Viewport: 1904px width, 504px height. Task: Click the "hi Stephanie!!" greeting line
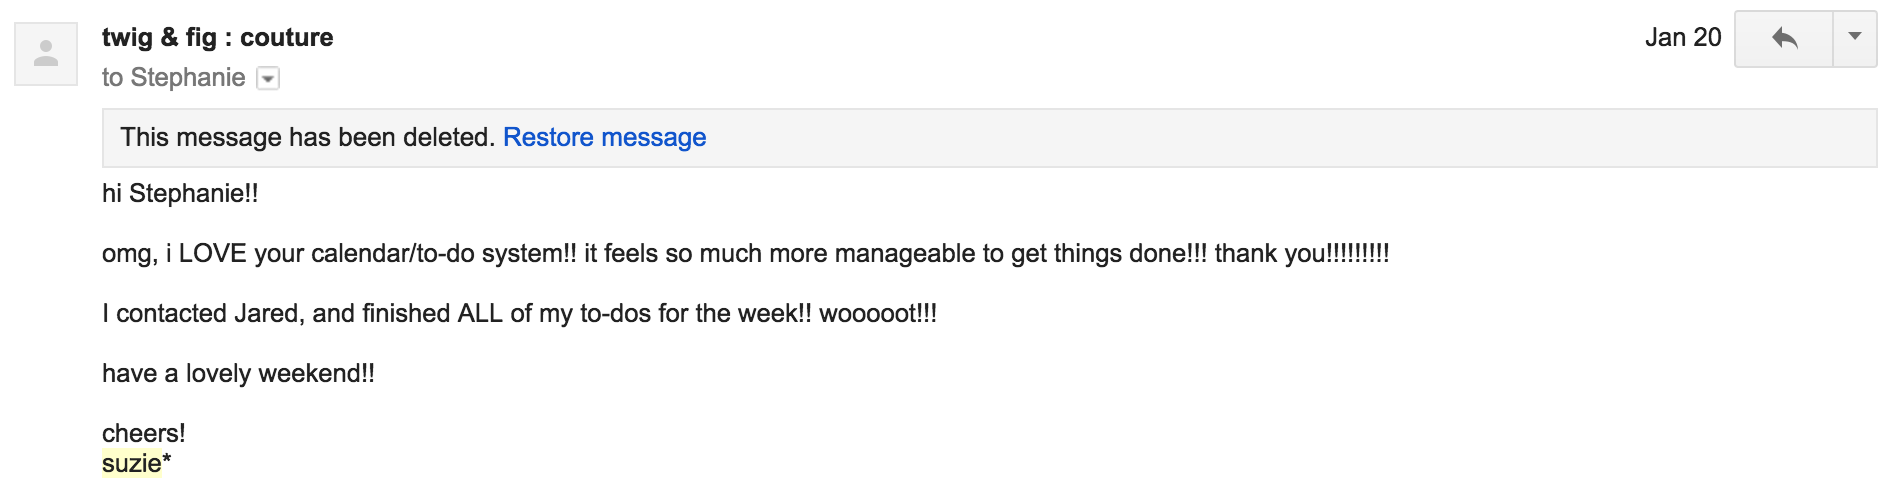pos(180,193)
